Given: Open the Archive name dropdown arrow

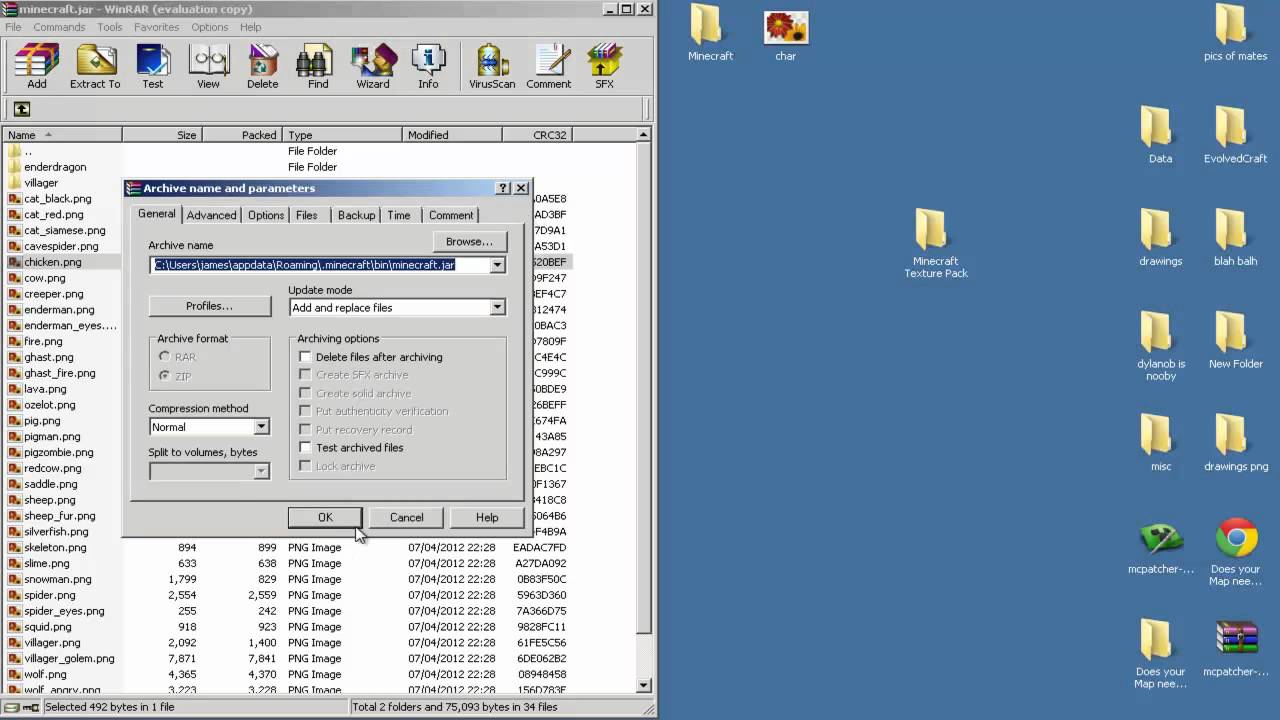Looking at the screenshot, I should click(x=497, y=265).
